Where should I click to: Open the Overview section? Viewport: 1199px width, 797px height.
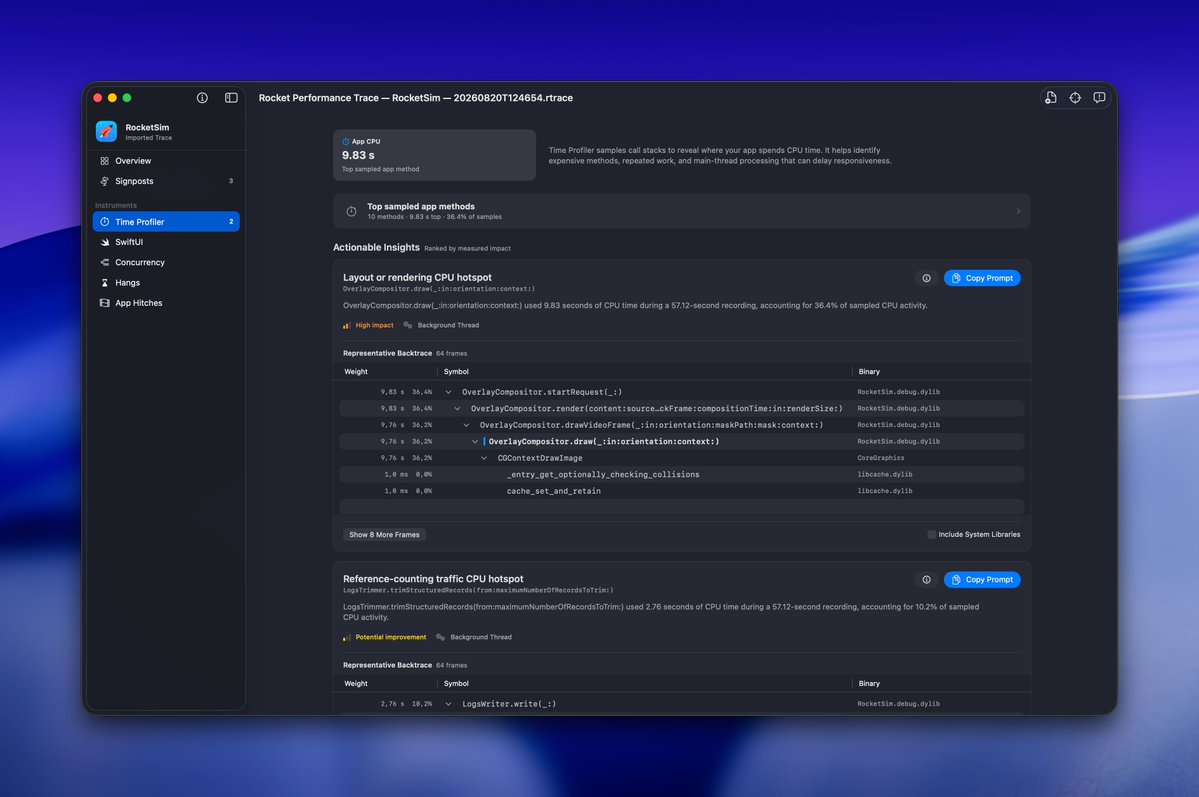pos(166,161)
